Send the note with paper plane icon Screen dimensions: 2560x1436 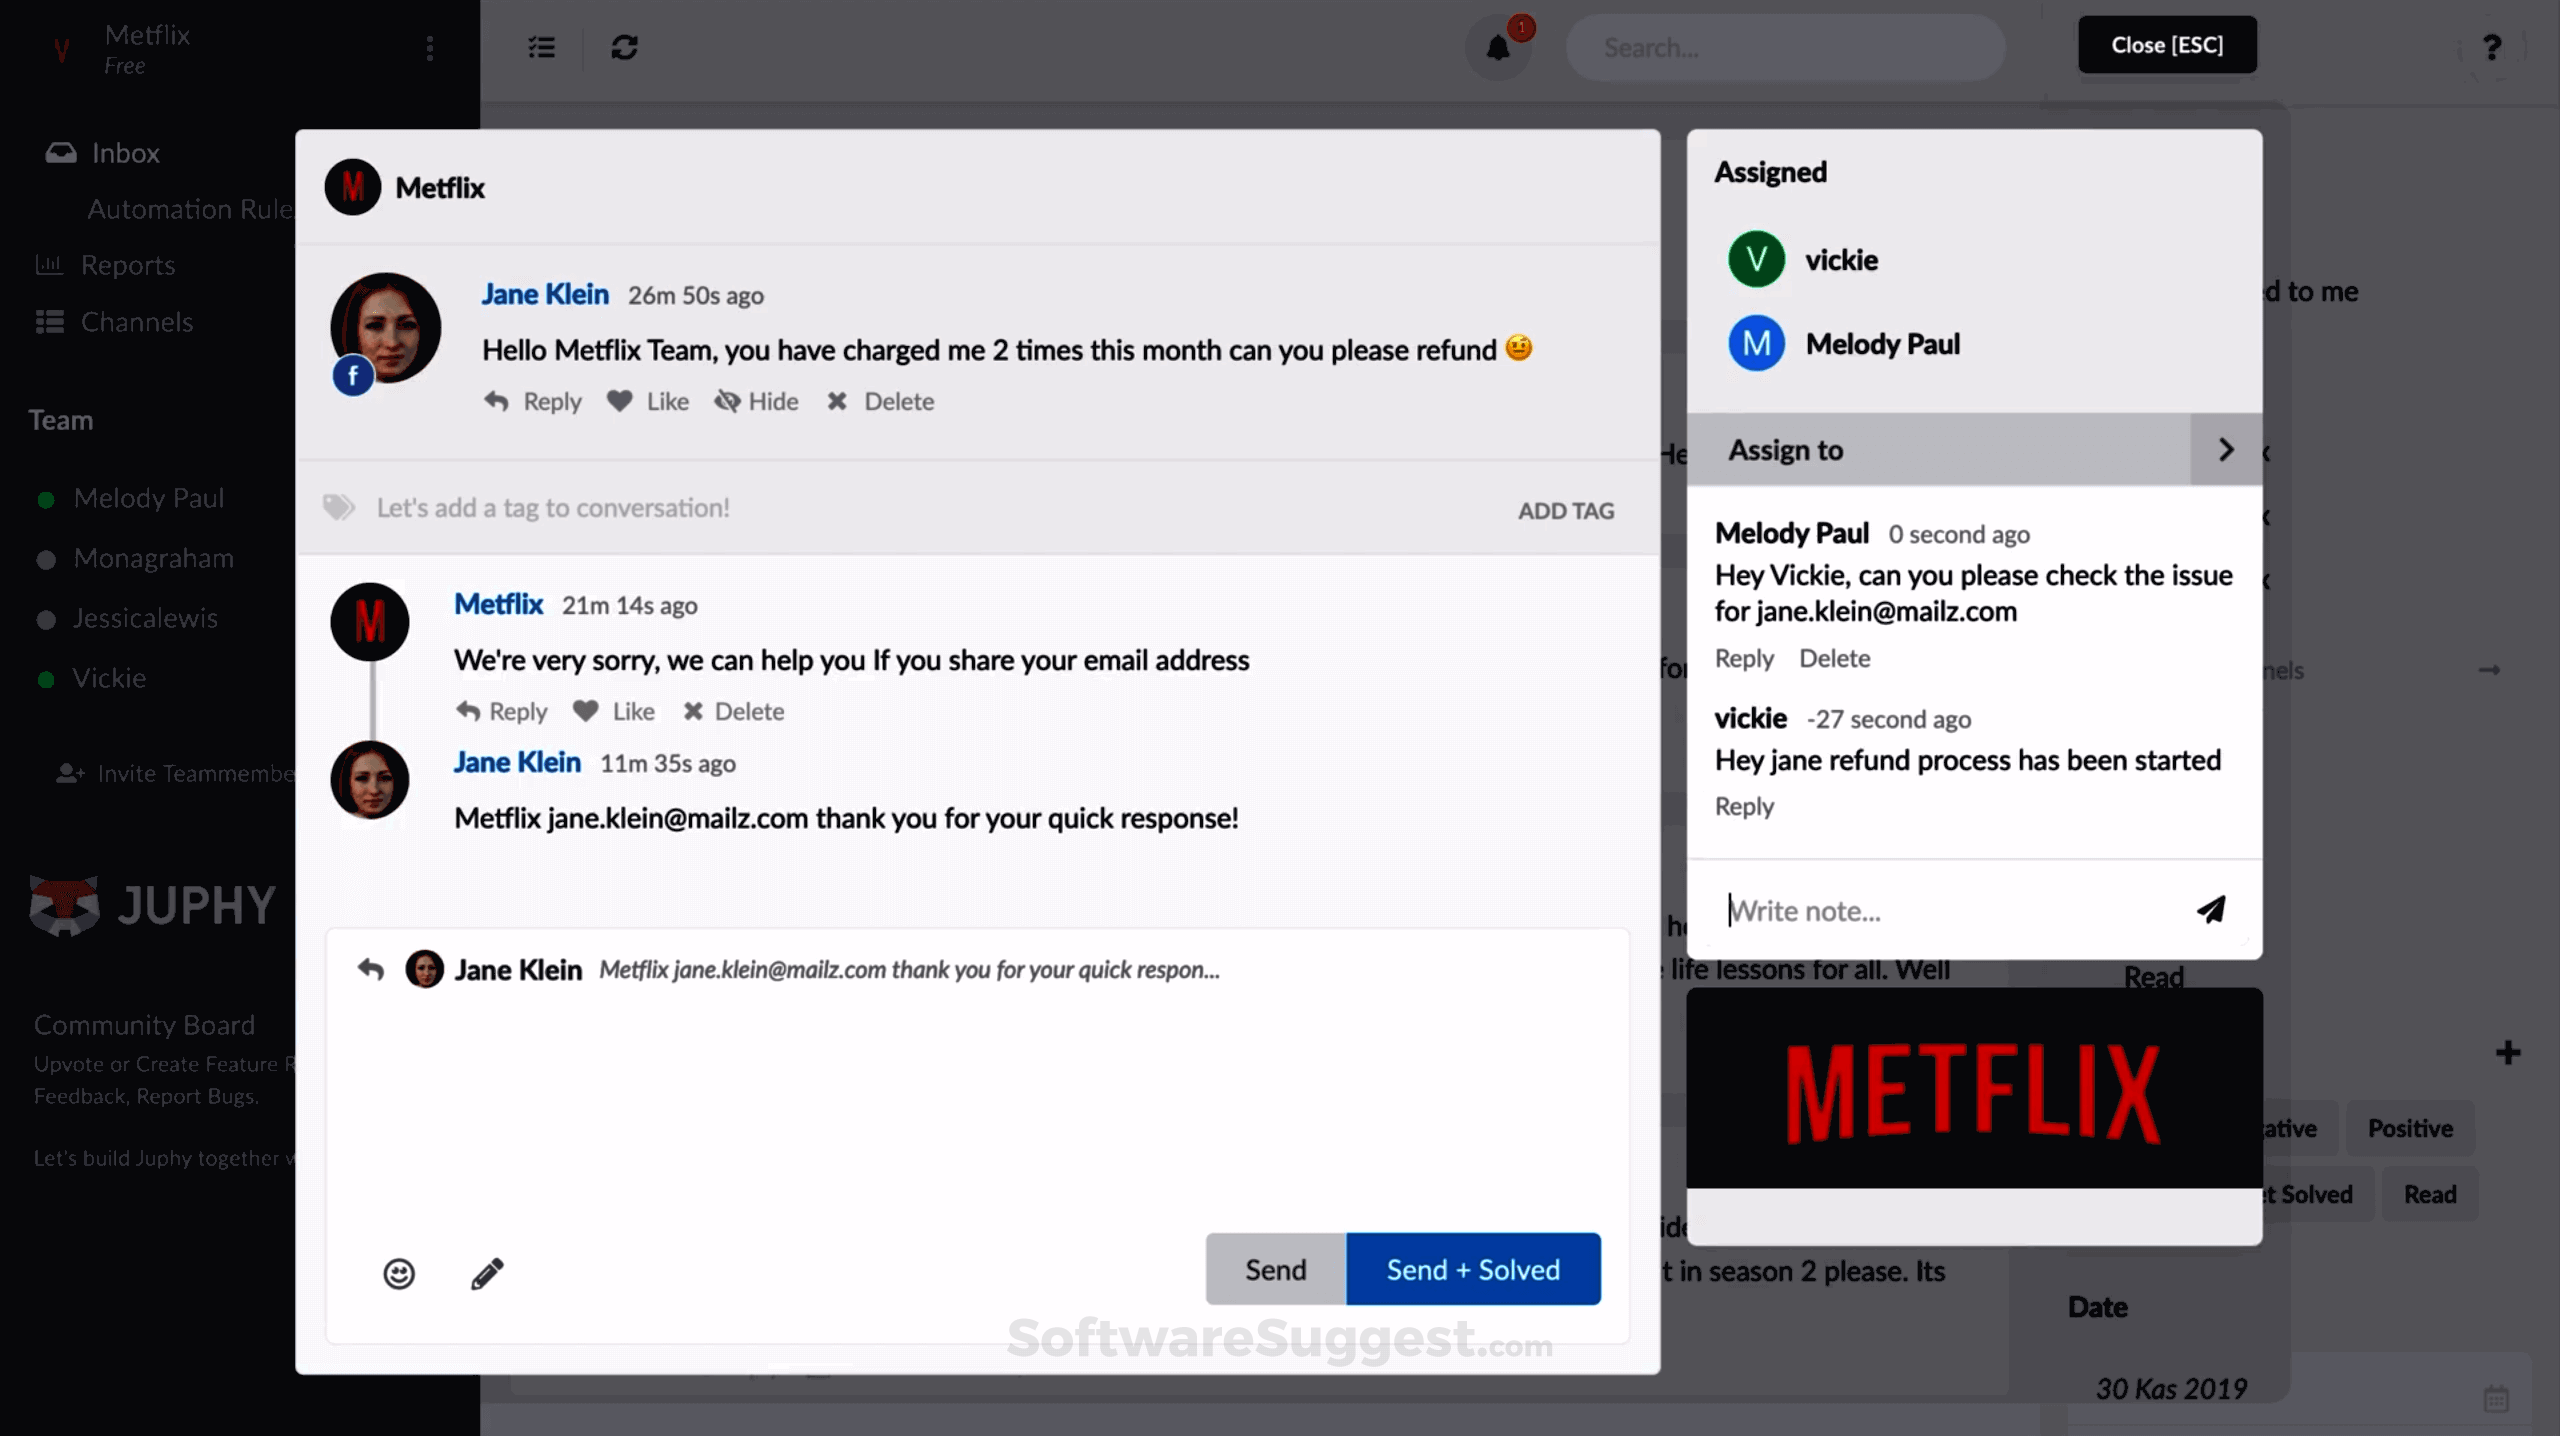tap(2211, 909)
